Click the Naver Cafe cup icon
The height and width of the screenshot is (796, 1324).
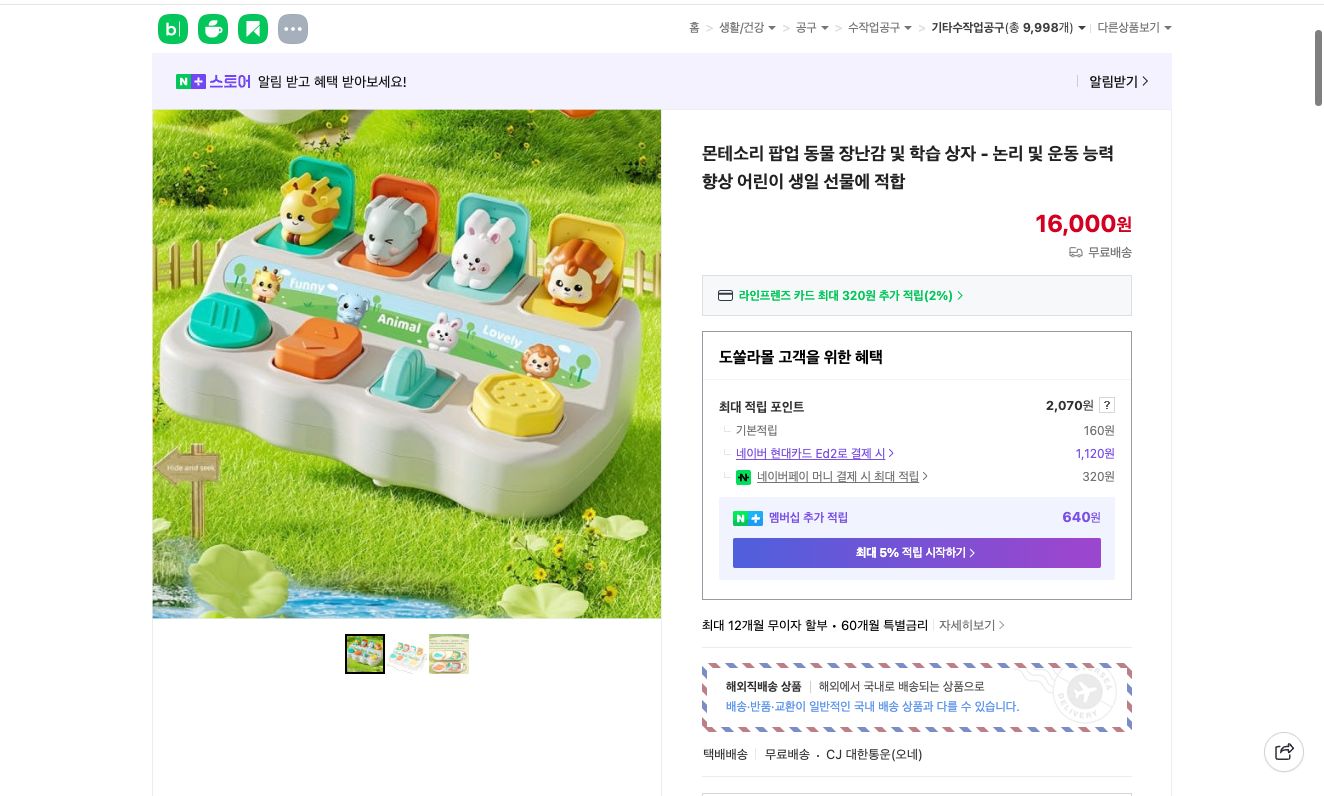[213, 29]
